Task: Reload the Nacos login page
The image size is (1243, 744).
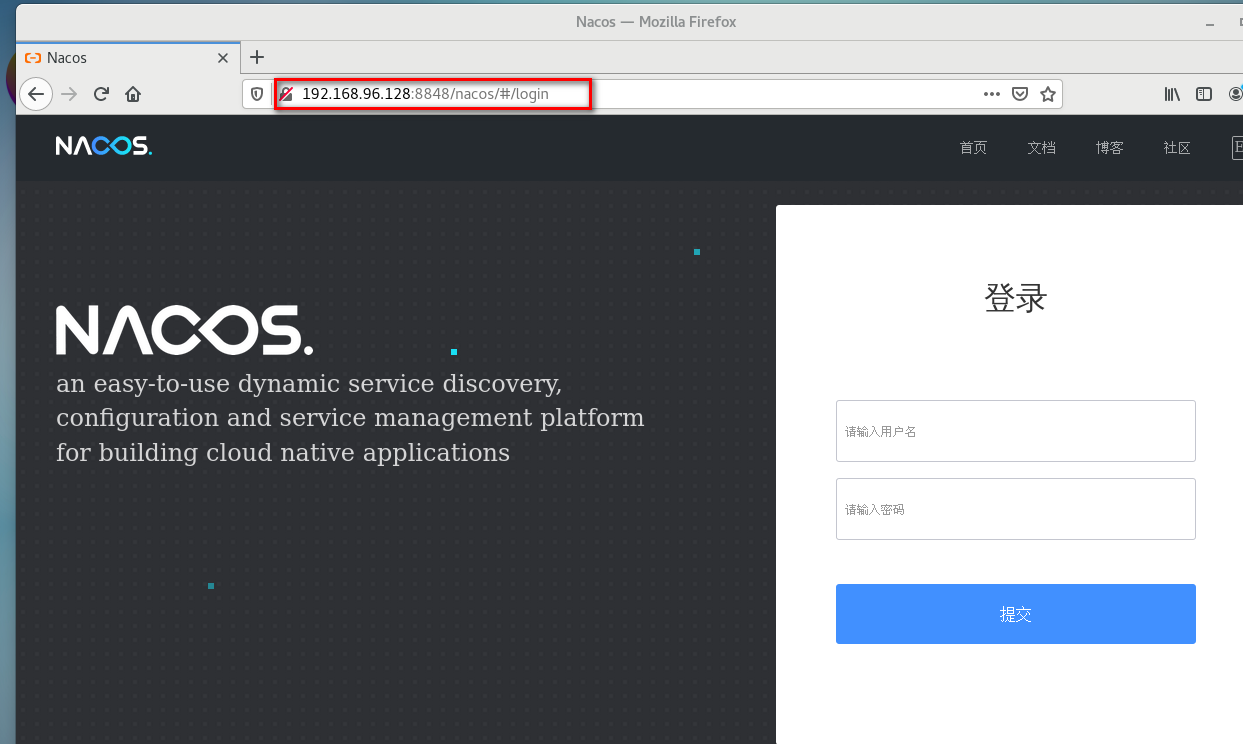Action: pos(101,94)
